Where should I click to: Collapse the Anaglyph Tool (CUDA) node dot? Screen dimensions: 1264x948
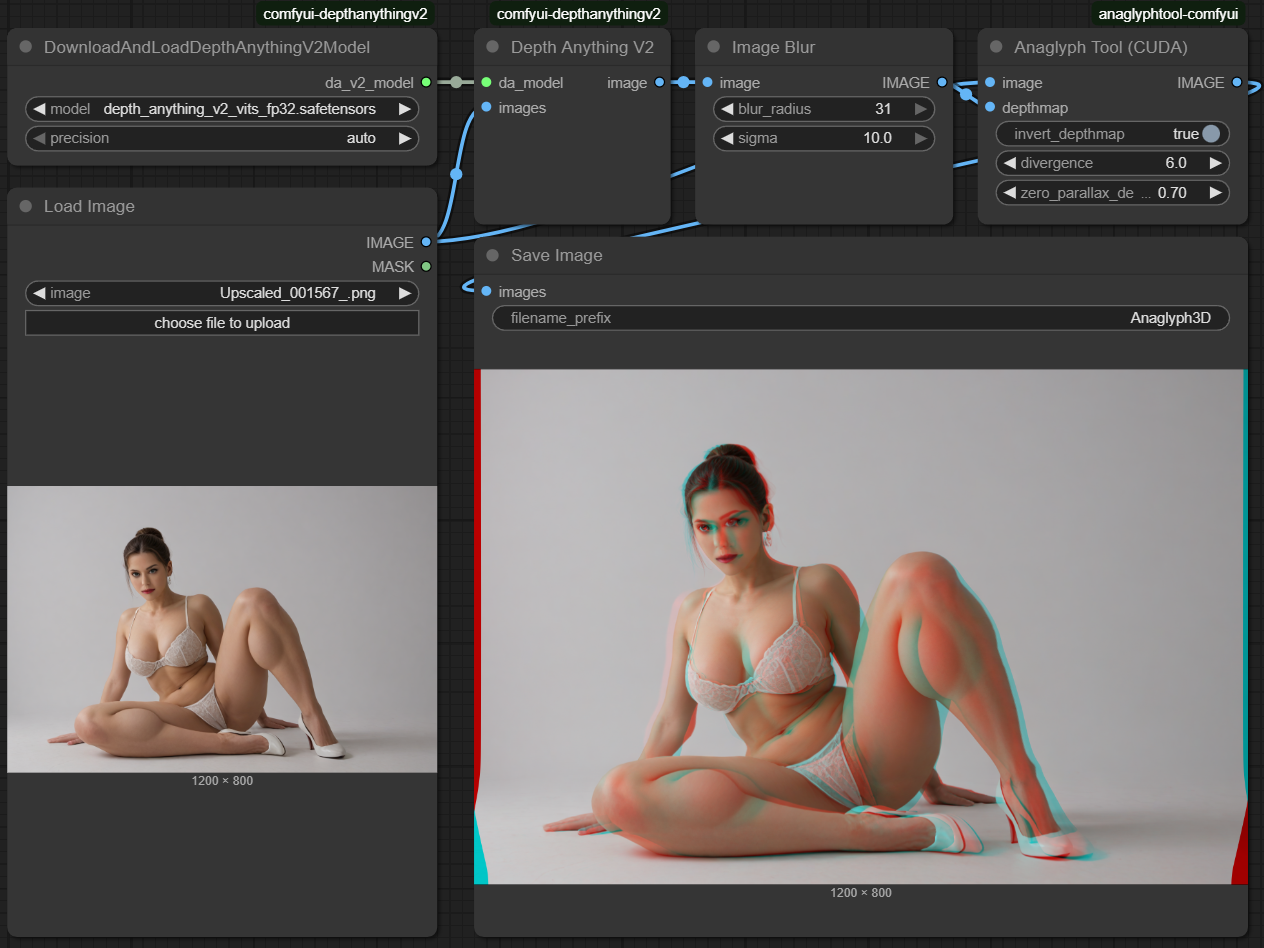coord(996,47)
